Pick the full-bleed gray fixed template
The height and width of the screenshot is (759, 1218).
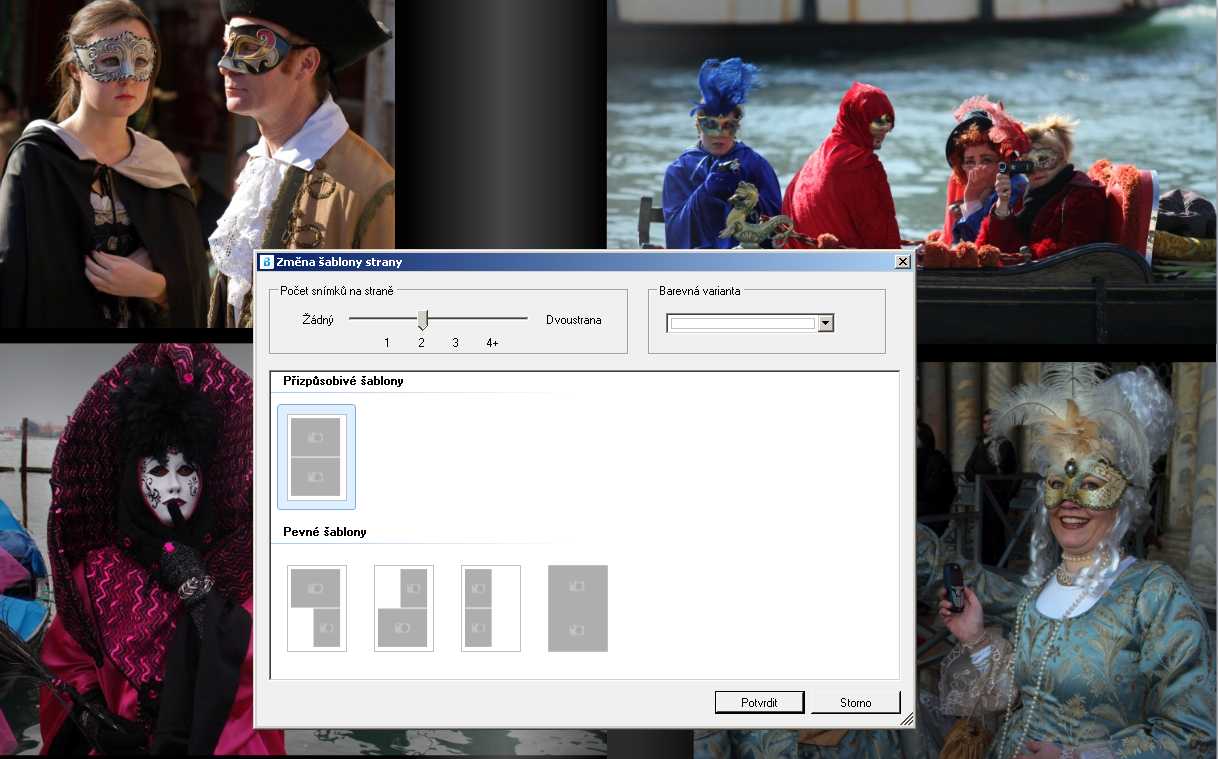(577, 608)
